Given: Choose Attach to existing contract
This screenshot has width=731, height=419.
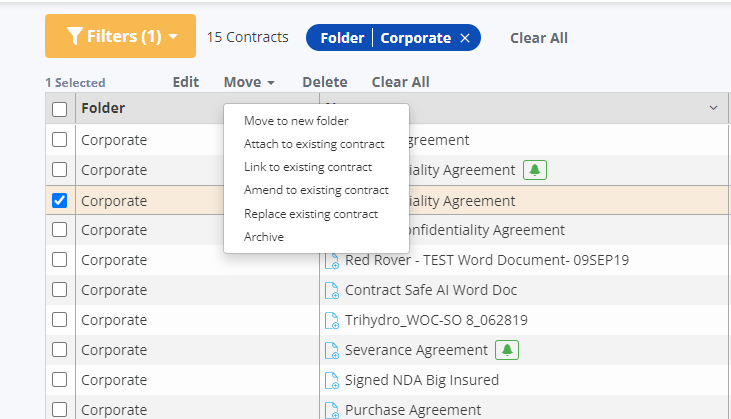Looking at the screenshot, I should pos(314,144).
